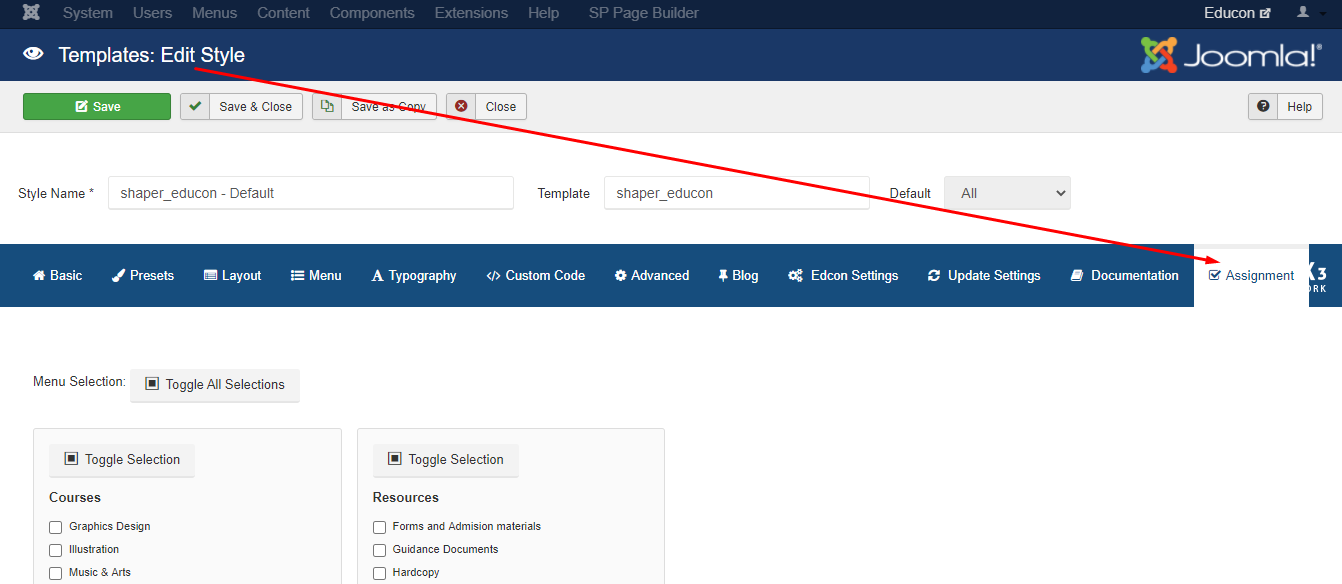
Task: Switch to the Basic tab
Action: coord(57,275)
